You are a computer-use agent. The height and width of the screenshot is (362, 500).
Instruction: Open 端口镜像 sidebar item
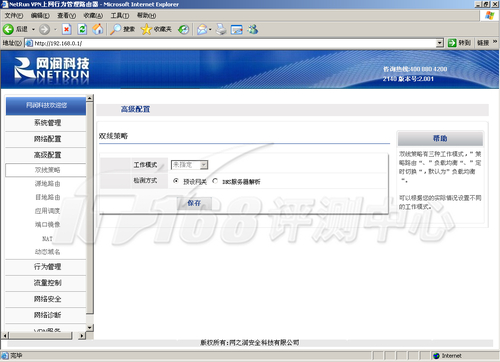(x=47, y=225)
